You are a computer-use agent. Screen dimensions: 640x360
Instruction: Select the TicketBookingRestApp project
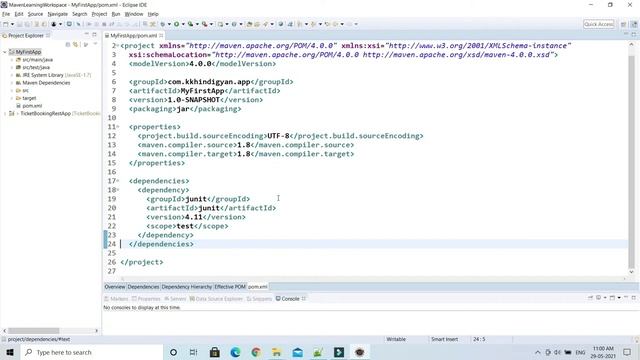[45, 113]
